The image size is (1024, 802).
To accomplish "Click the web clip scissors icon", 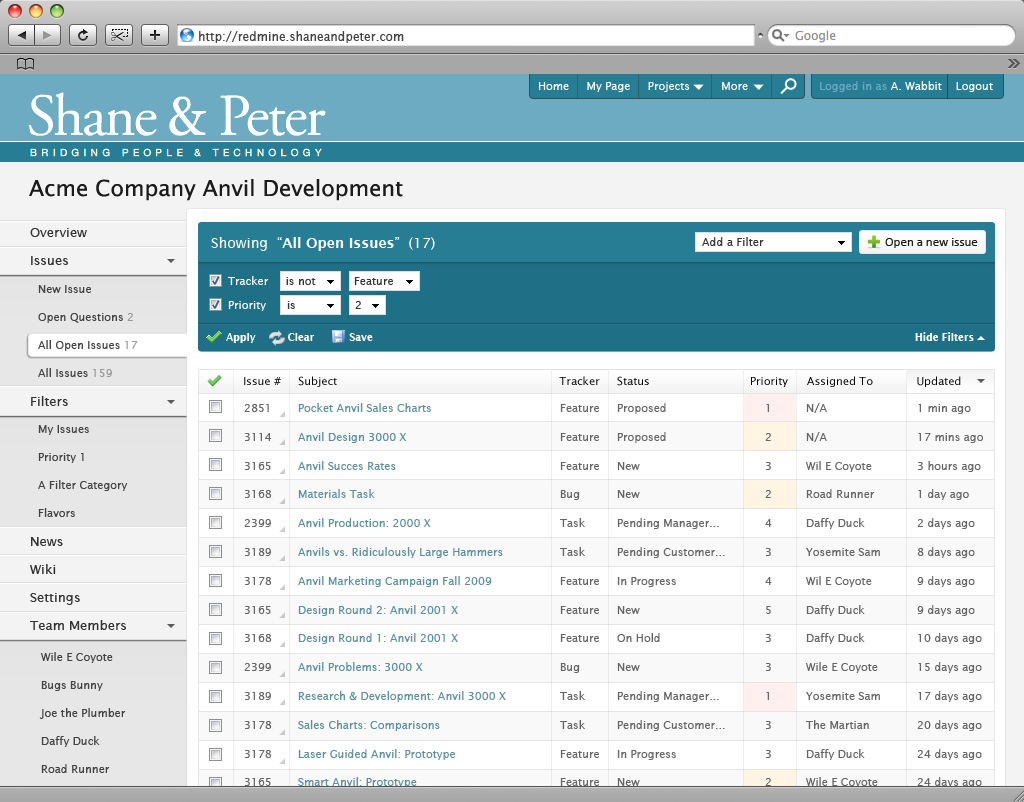I will [x=119, y=35].
